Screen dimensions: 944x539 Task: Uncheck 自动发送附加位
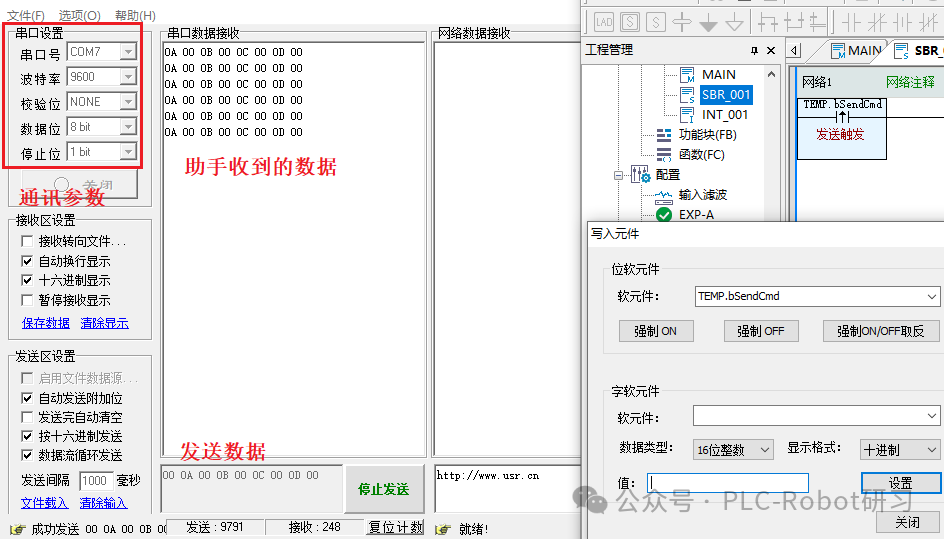[27, 398]
